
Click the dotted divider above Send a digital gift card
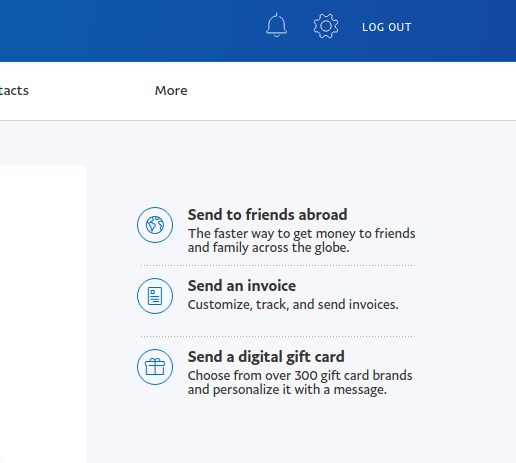coord(278,337)
